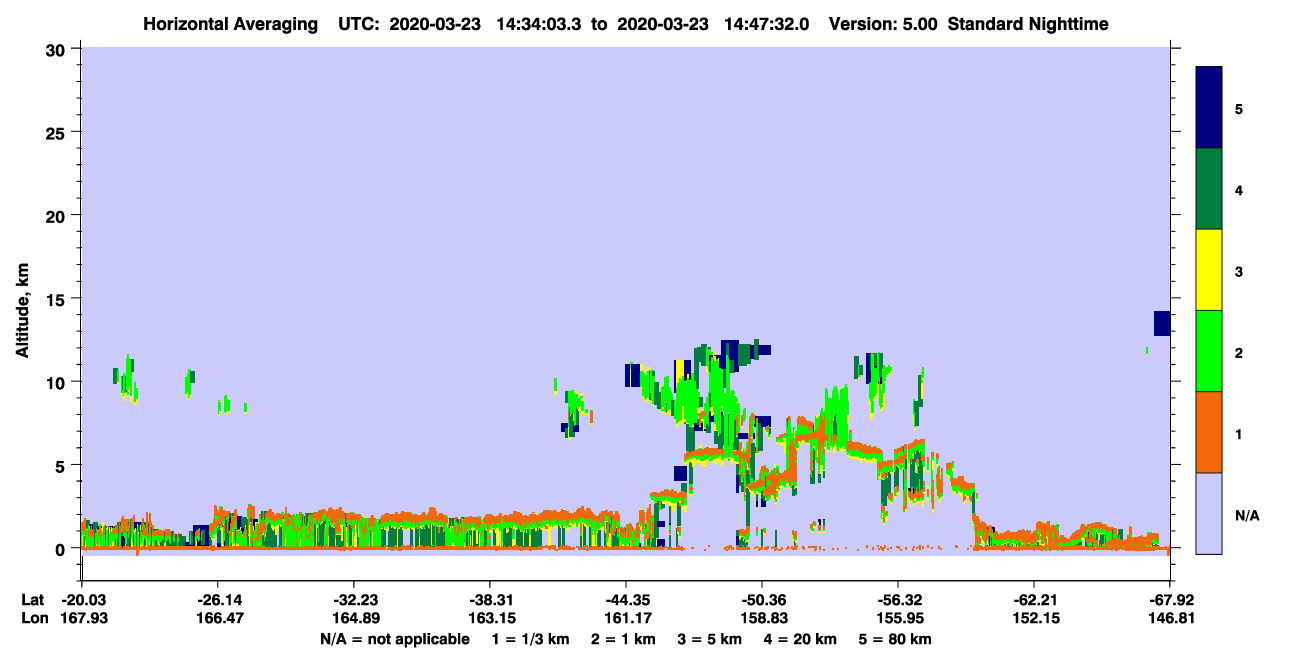Click the dark blue colorbar segment labeled 5

[x=1209, y=107]
